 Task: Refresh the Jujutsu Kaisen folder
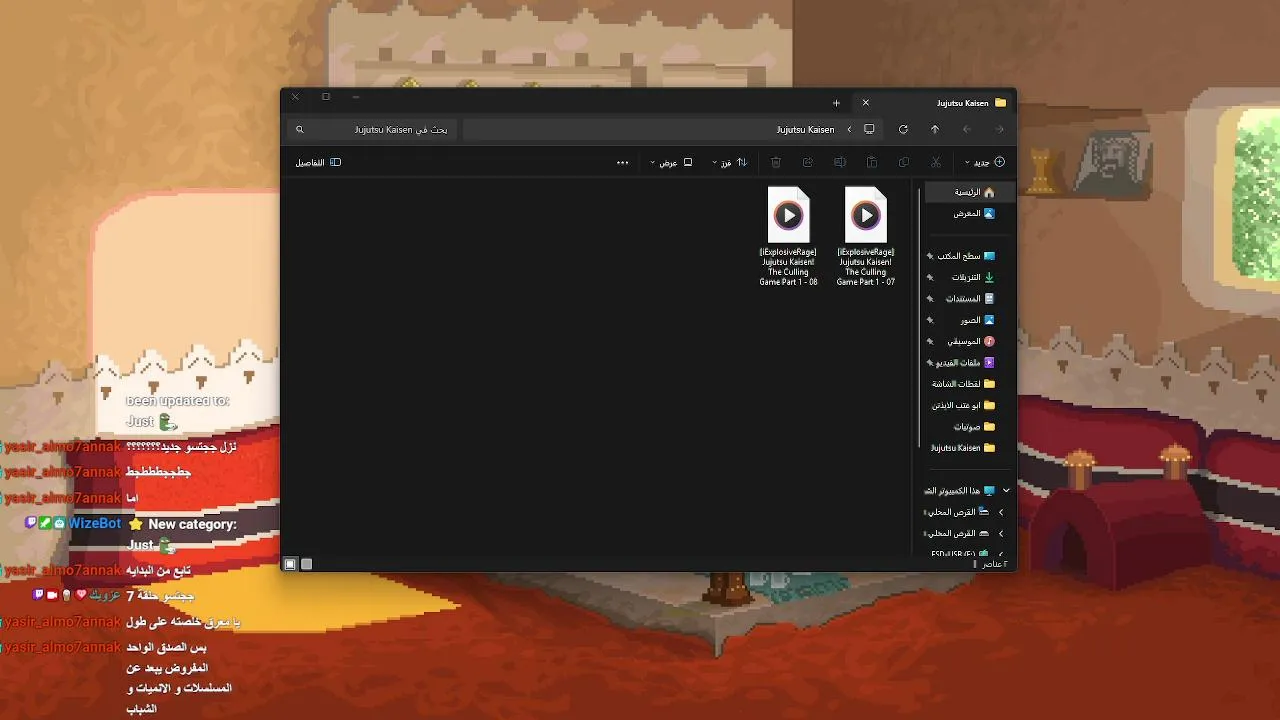point(903,129)
